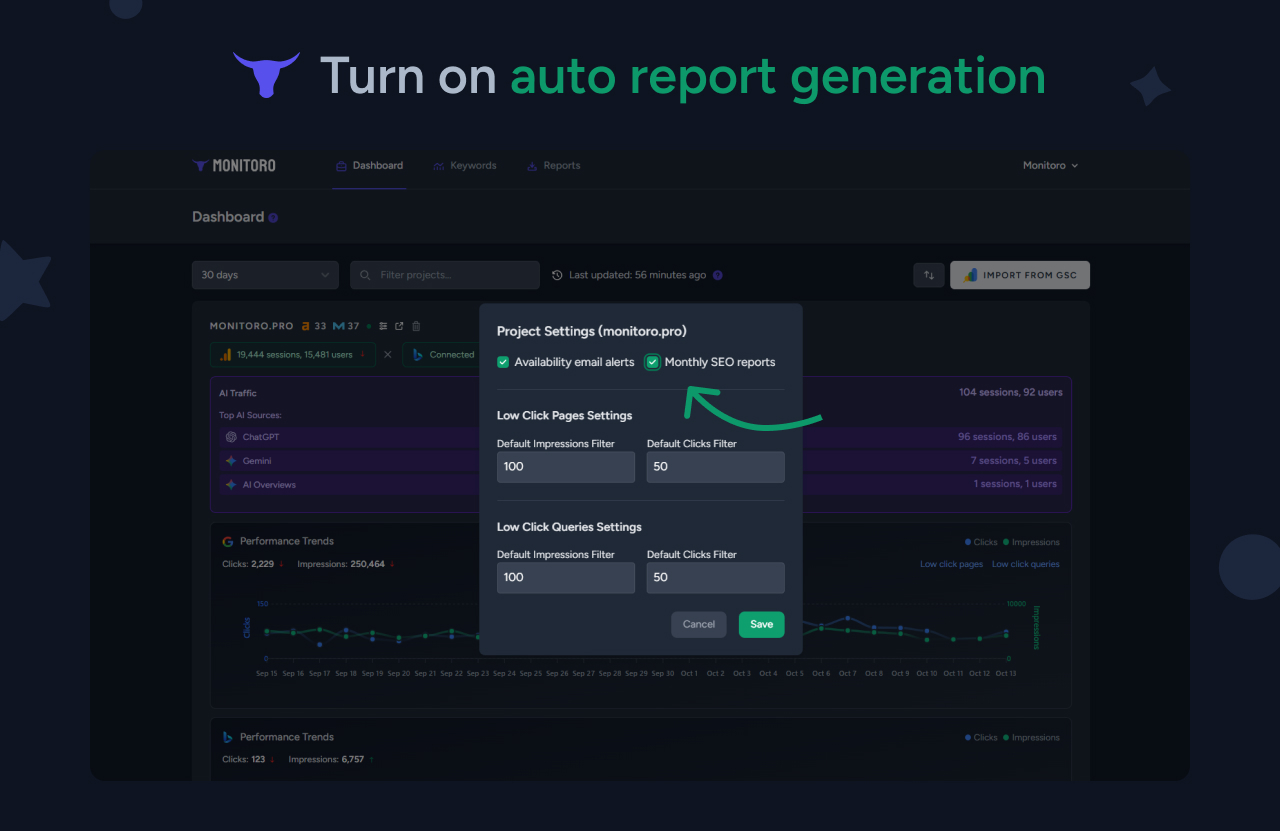Click the Filter projects search field
This screenshot has width=1280, height=831.
coord(444,274)
